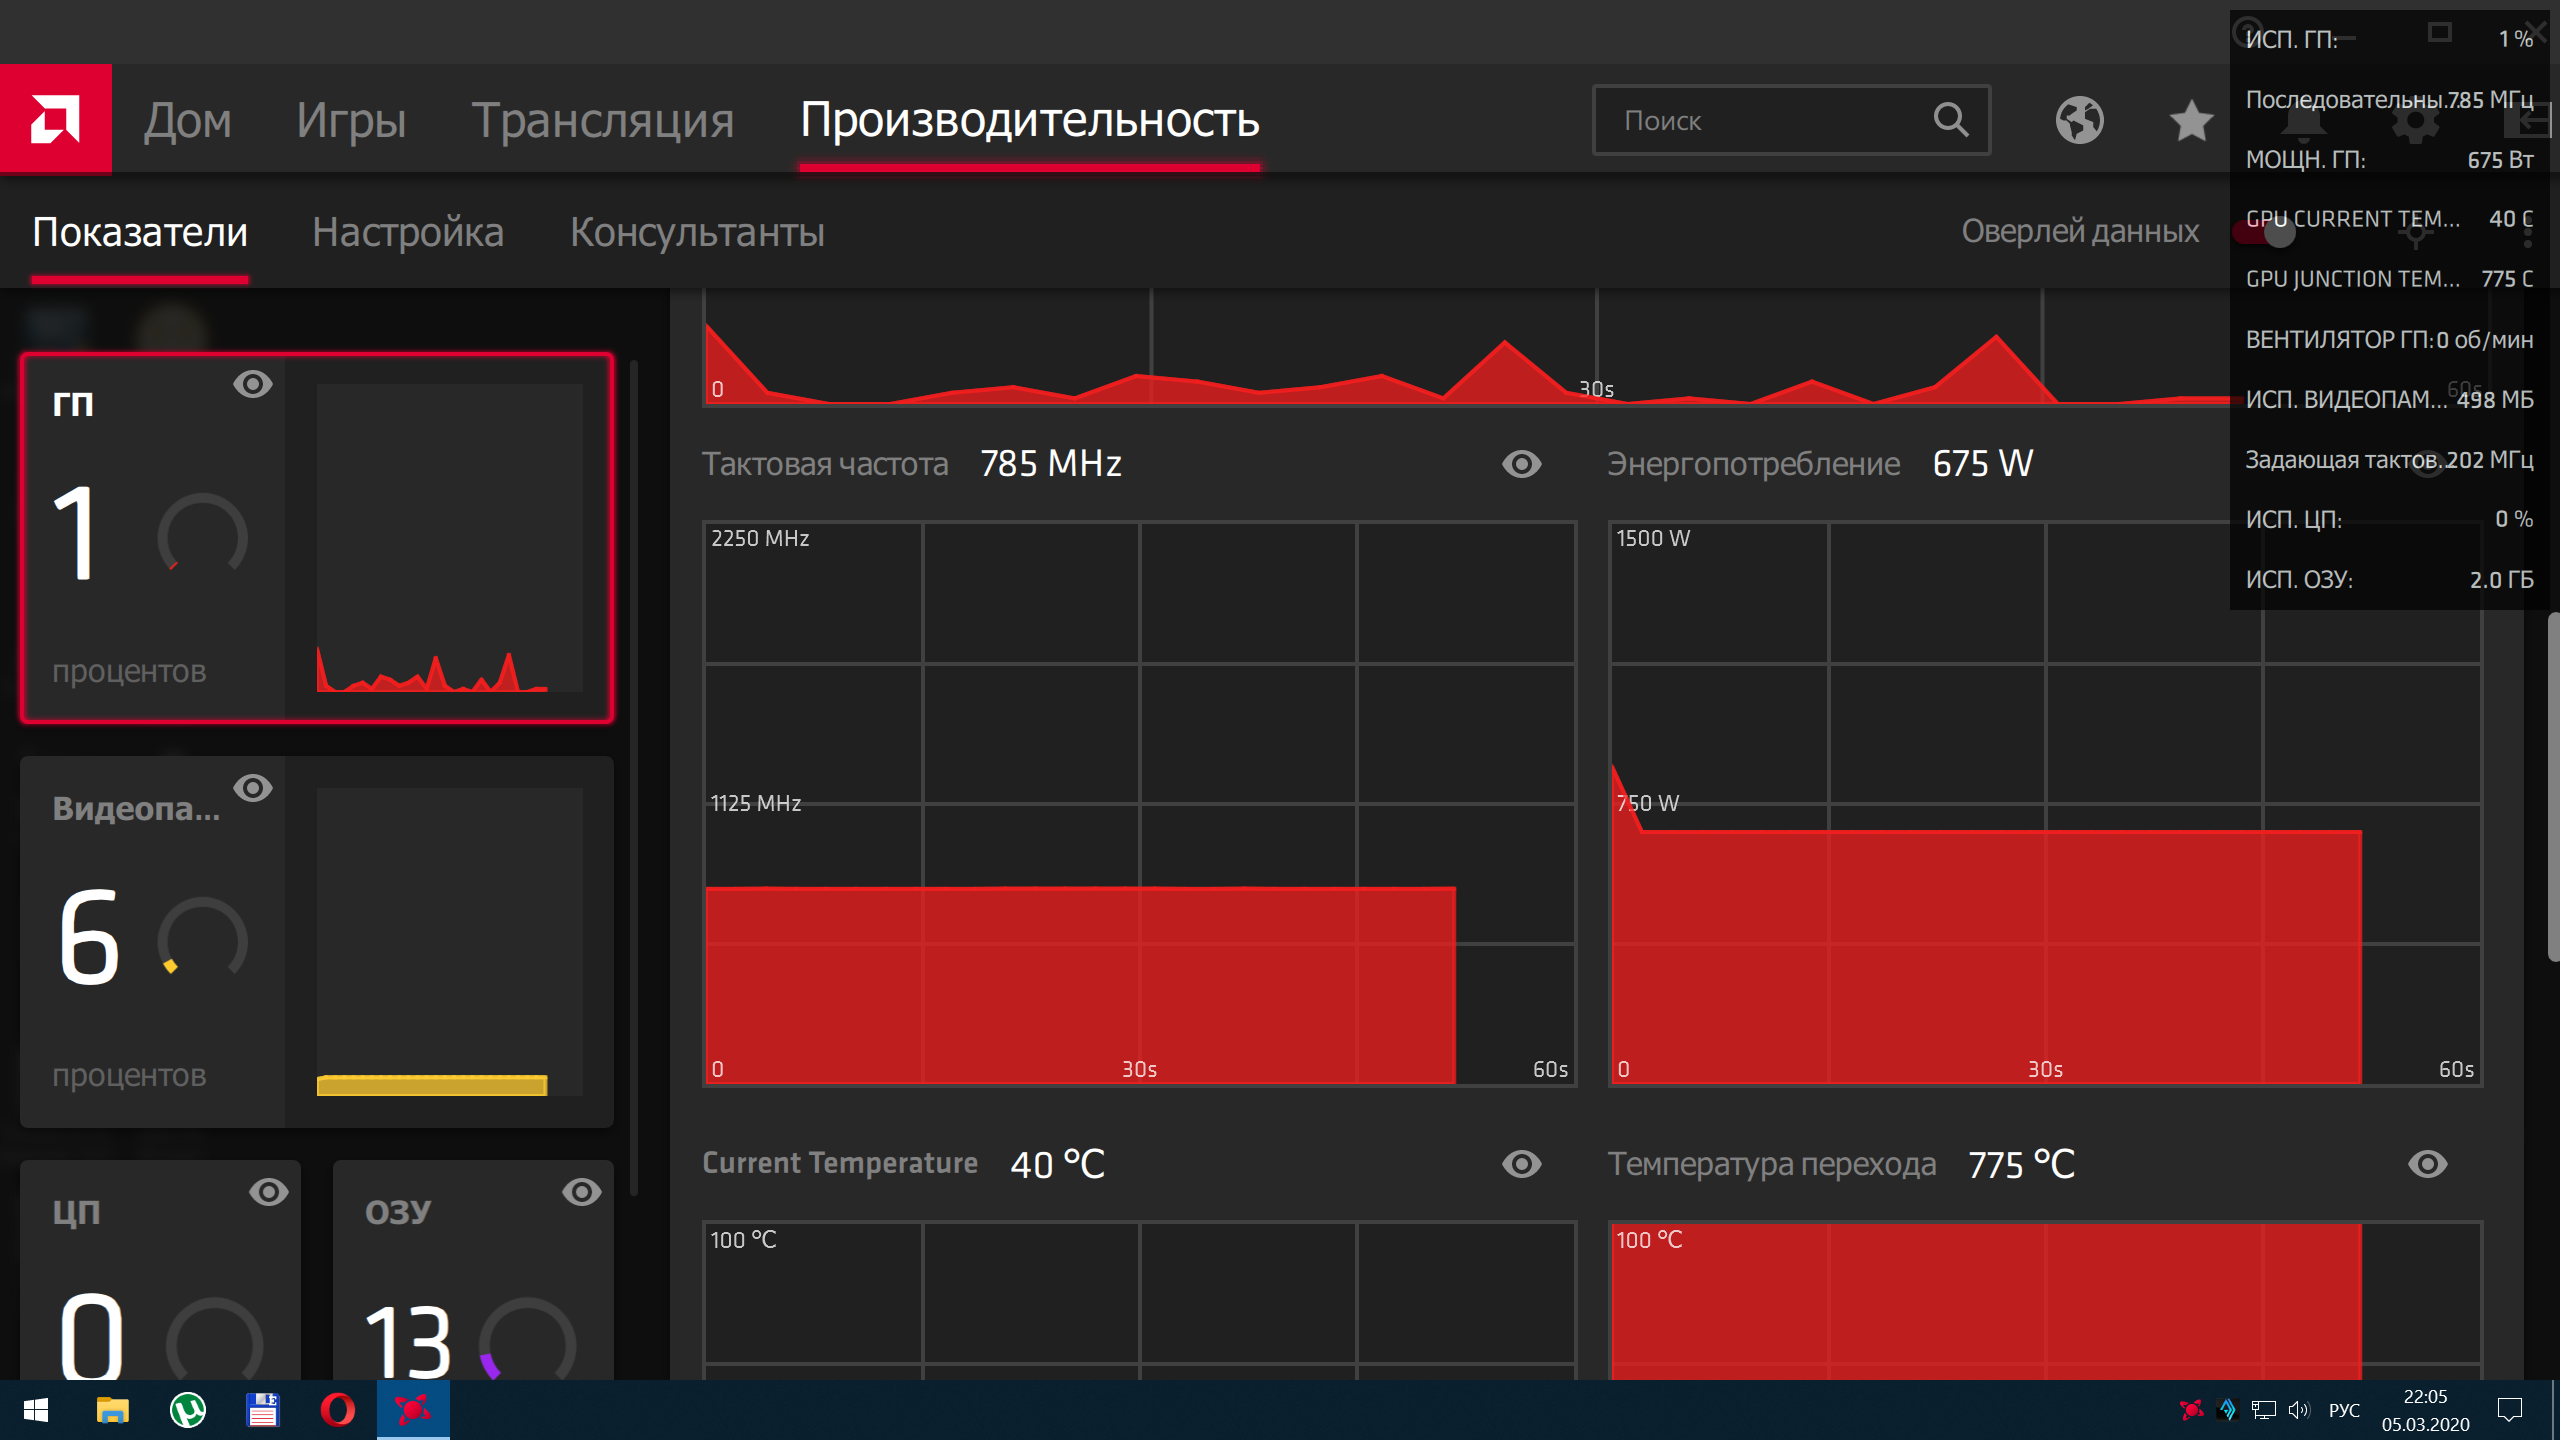Toggle eye icon on Видеопамять tile

[252, 788]
